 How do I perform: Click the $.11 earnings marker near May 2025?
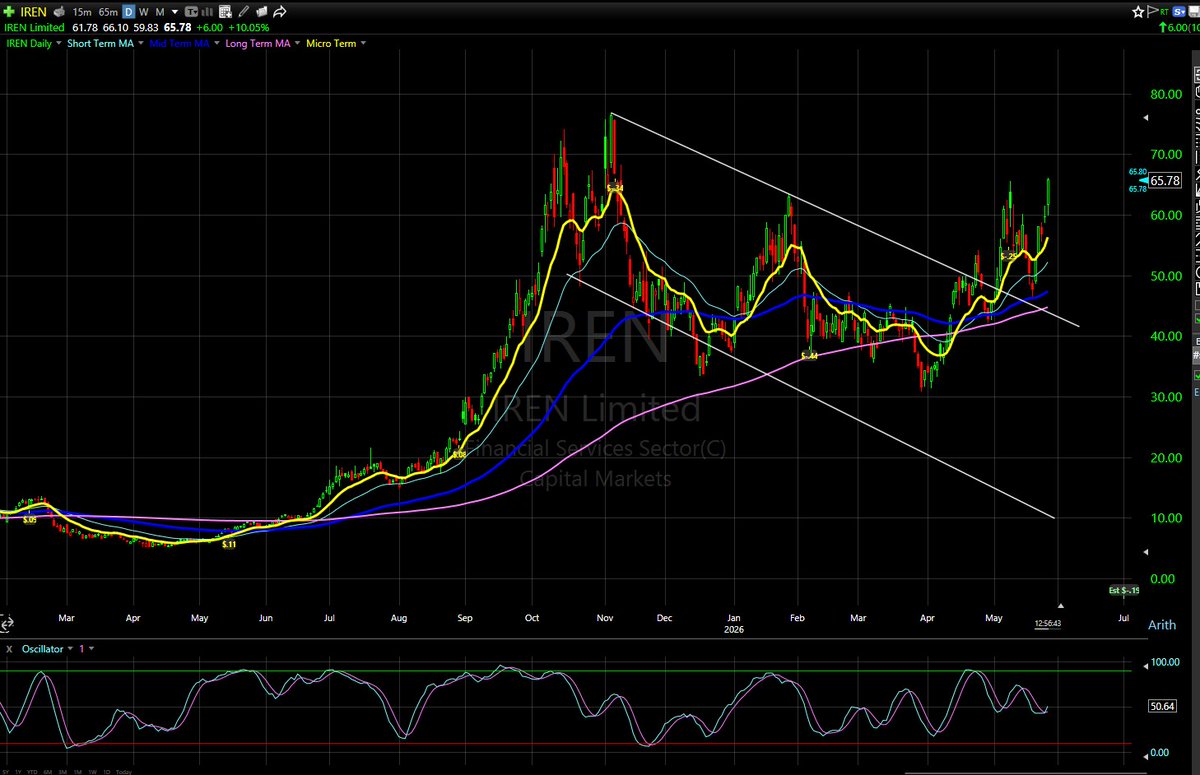pyautogui.click(x=229, y=544)
